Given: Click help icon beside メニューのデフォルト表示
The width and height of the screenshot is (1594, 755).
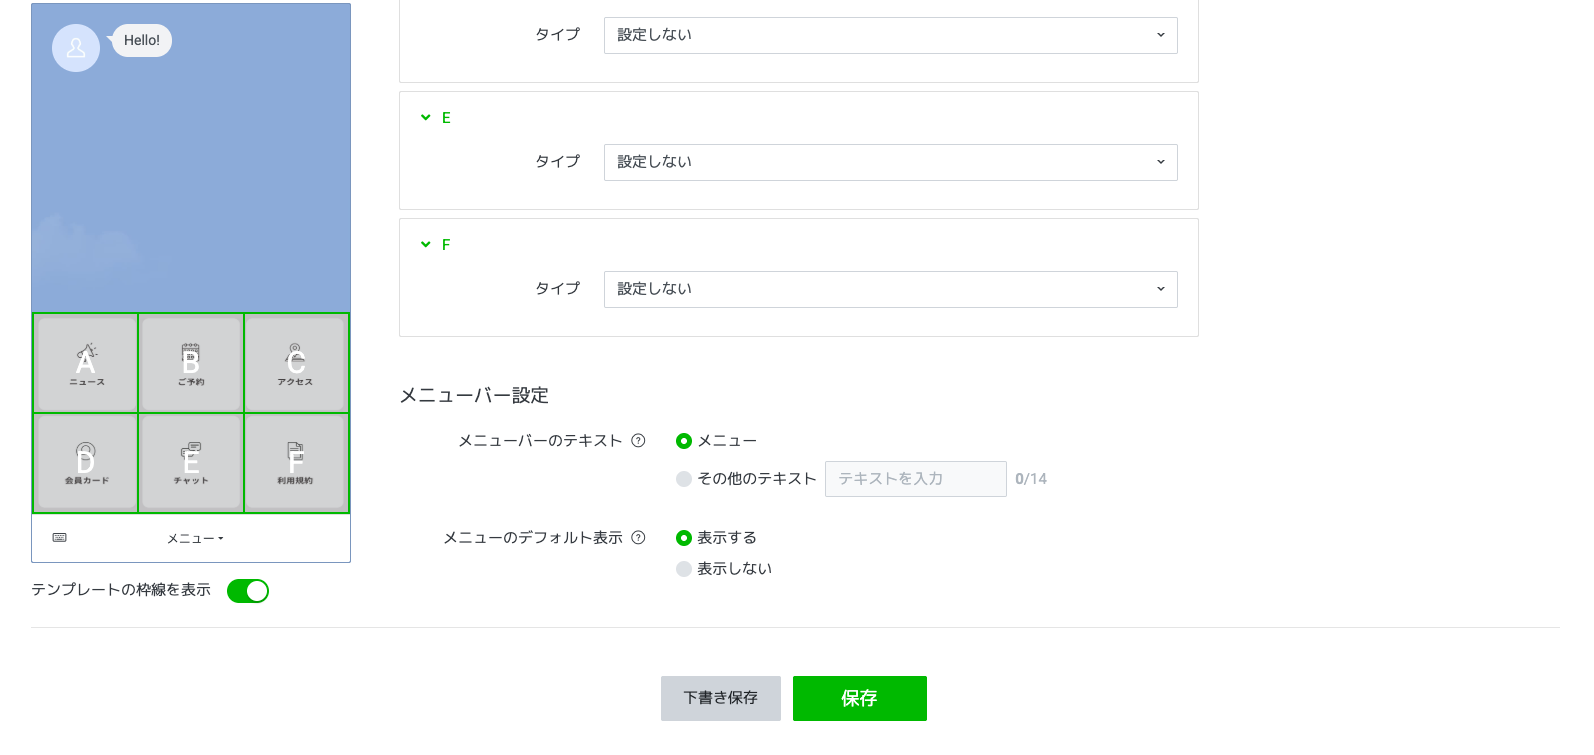Looking at the screenshot, I should point(638,538).
